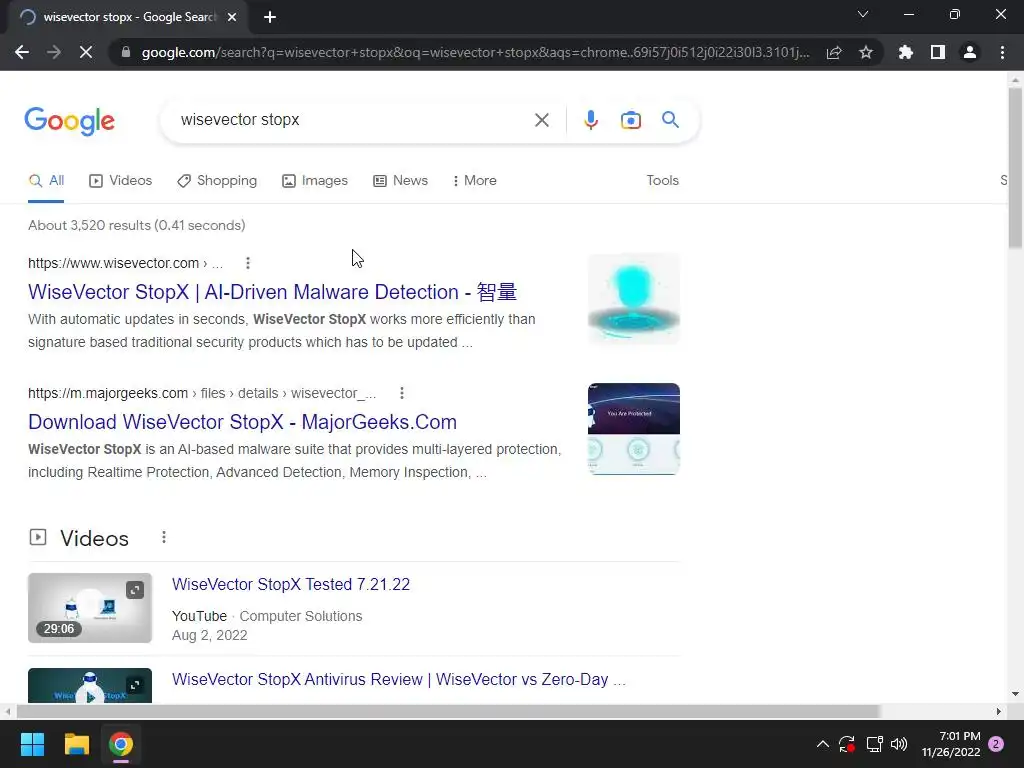The height and width of the screenshot is (768, 1024).
Task: Click the Google logo
Action: [x=70, y=121]
